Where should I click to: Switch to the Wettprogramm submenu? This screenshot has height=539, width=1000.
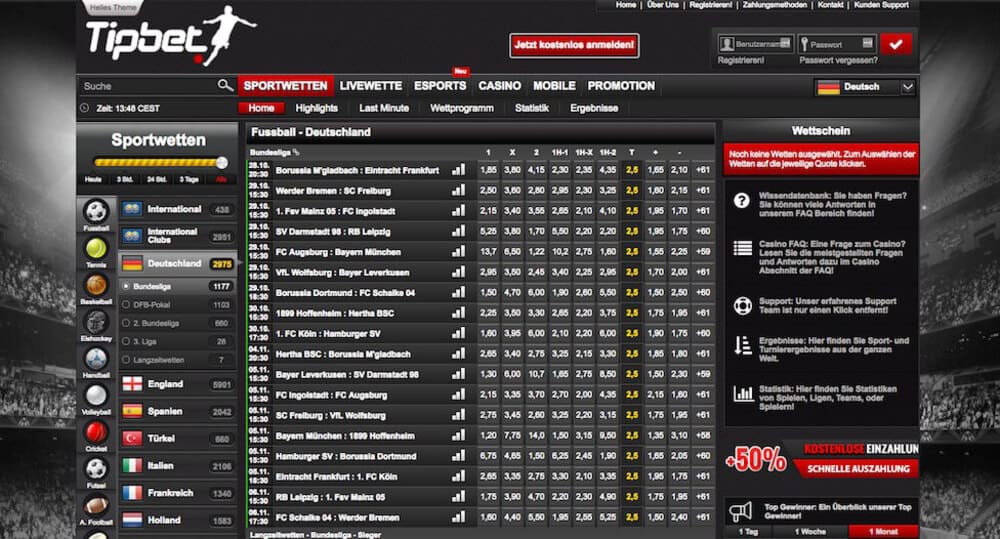(x=462, y=108)
